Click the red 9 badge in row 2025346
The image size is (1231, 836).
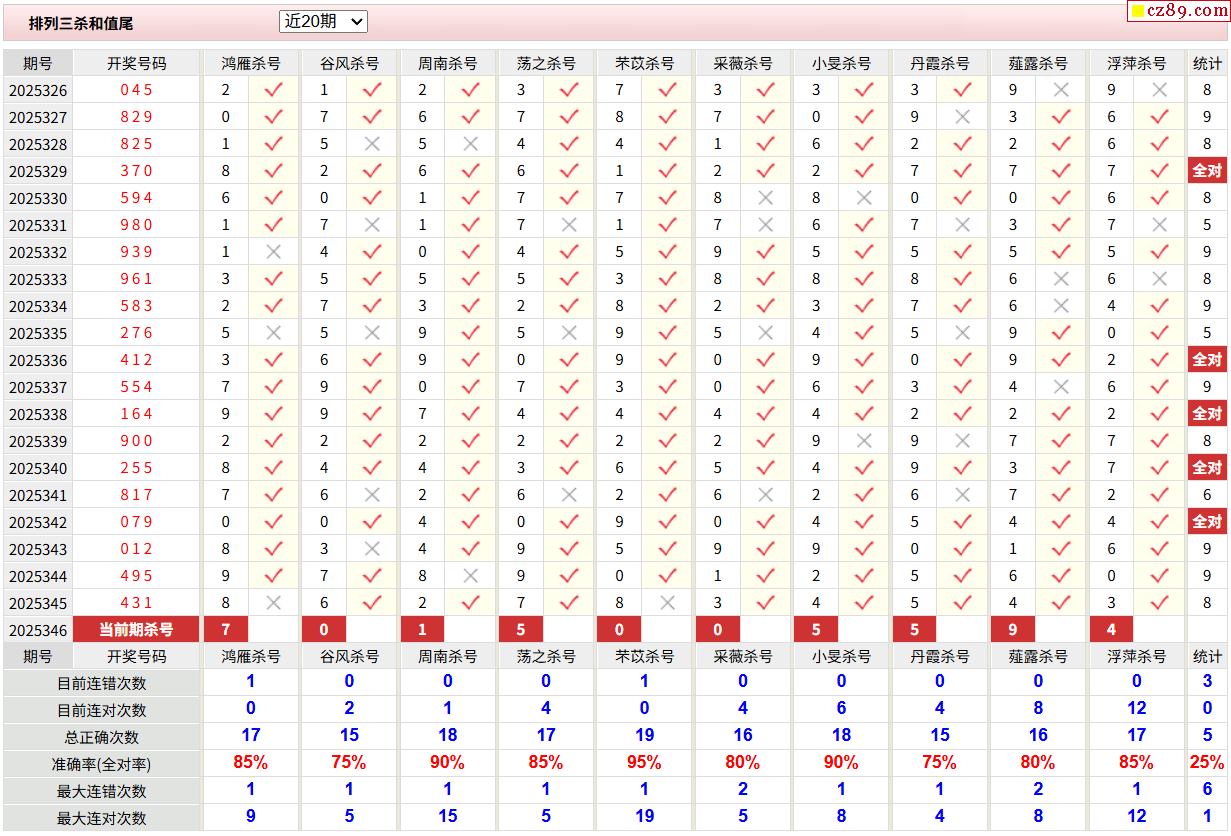coord(1013,629)
